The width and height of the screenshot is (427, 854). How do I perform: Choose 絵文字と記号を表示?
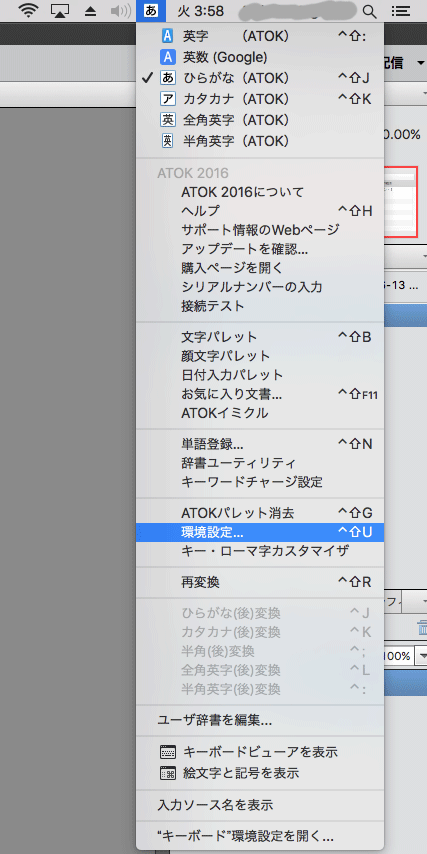(260, 773)
